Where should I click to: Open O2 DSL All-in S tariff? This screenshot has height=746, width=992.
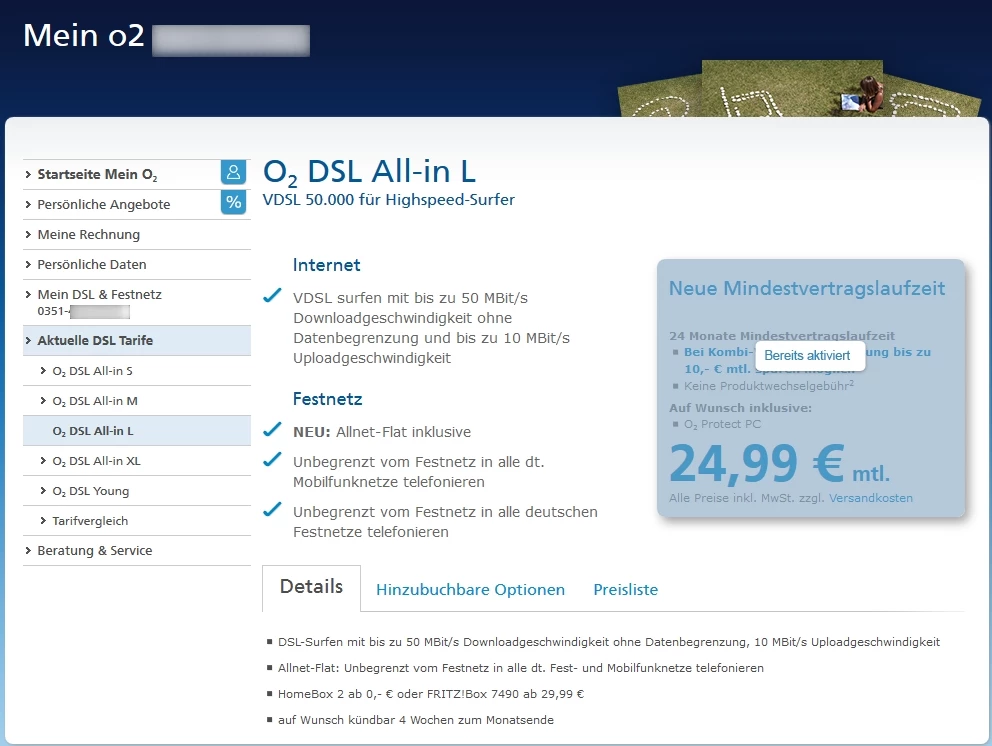point(92,371)
